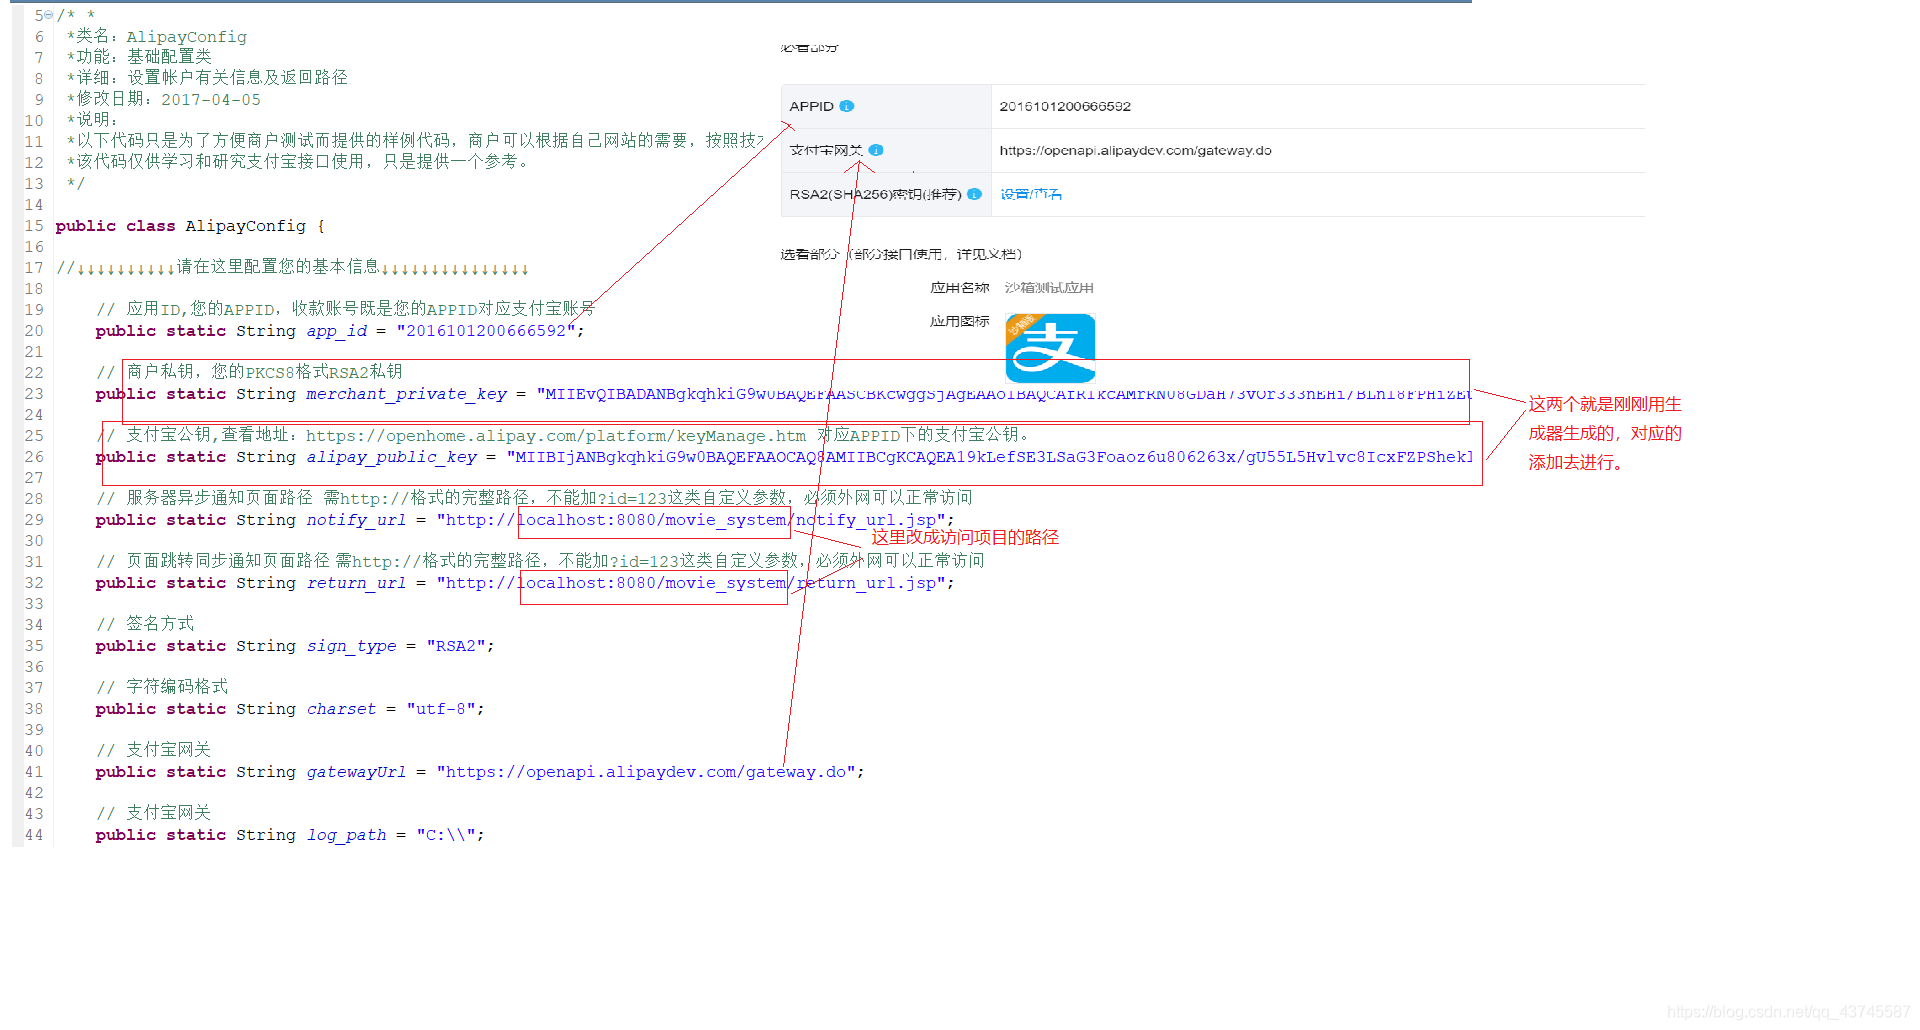Click line number 15 in the gutter
Viewport: 1920px width, 1030px height.
click(34, 226)
